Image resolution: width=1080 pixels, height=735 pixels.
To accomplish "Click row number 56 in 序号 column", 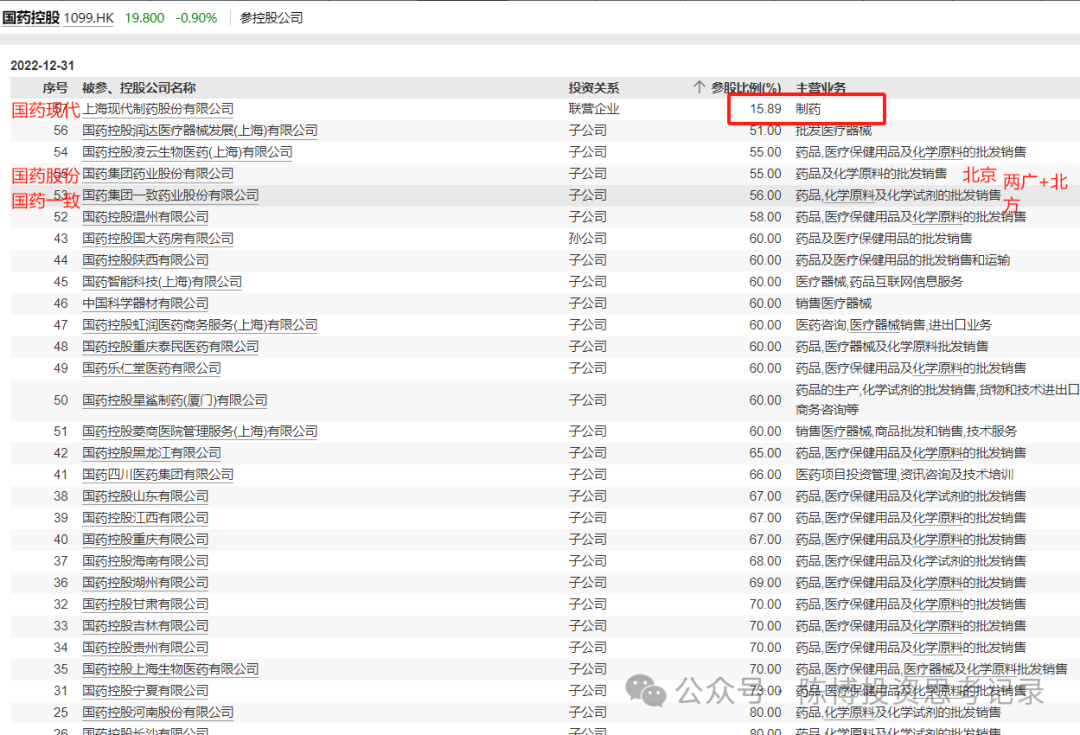I will coord(61,130).
